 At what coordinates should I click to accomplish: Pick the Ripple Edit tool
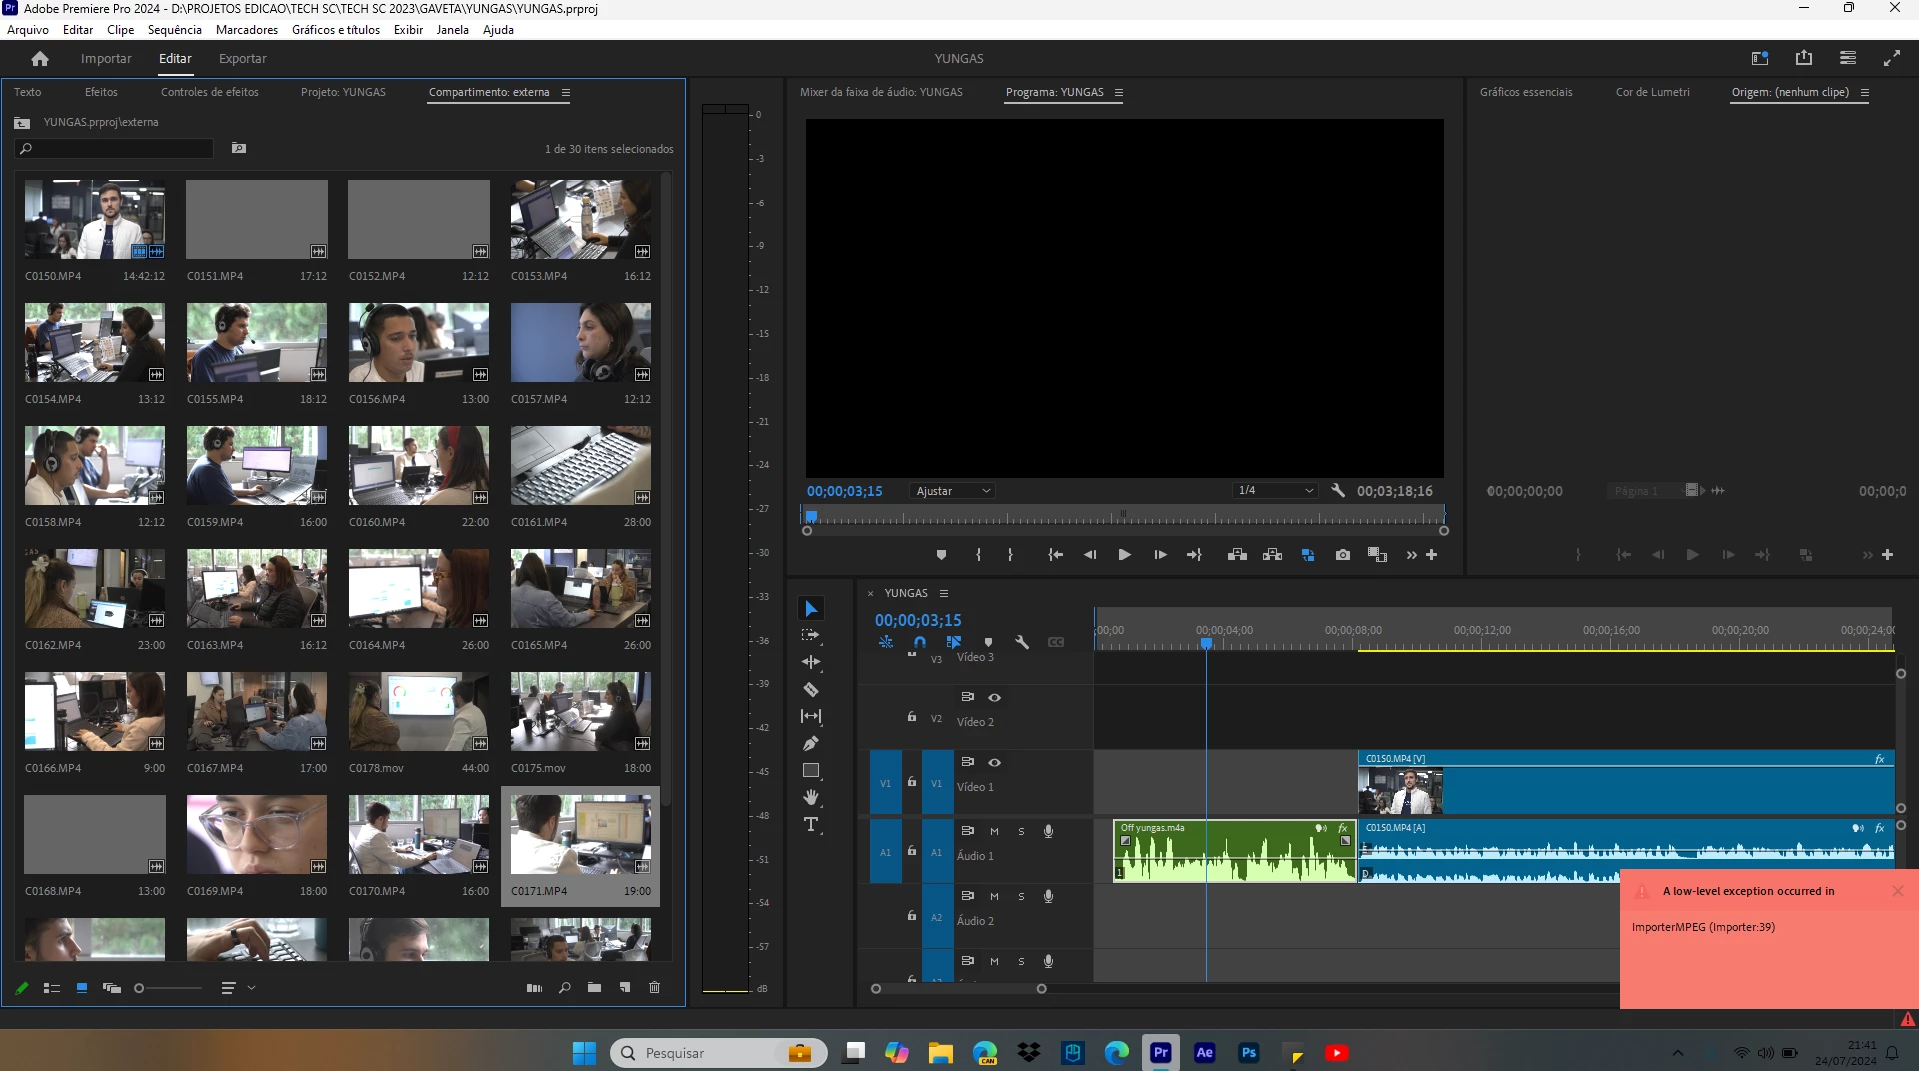(811, 662)
